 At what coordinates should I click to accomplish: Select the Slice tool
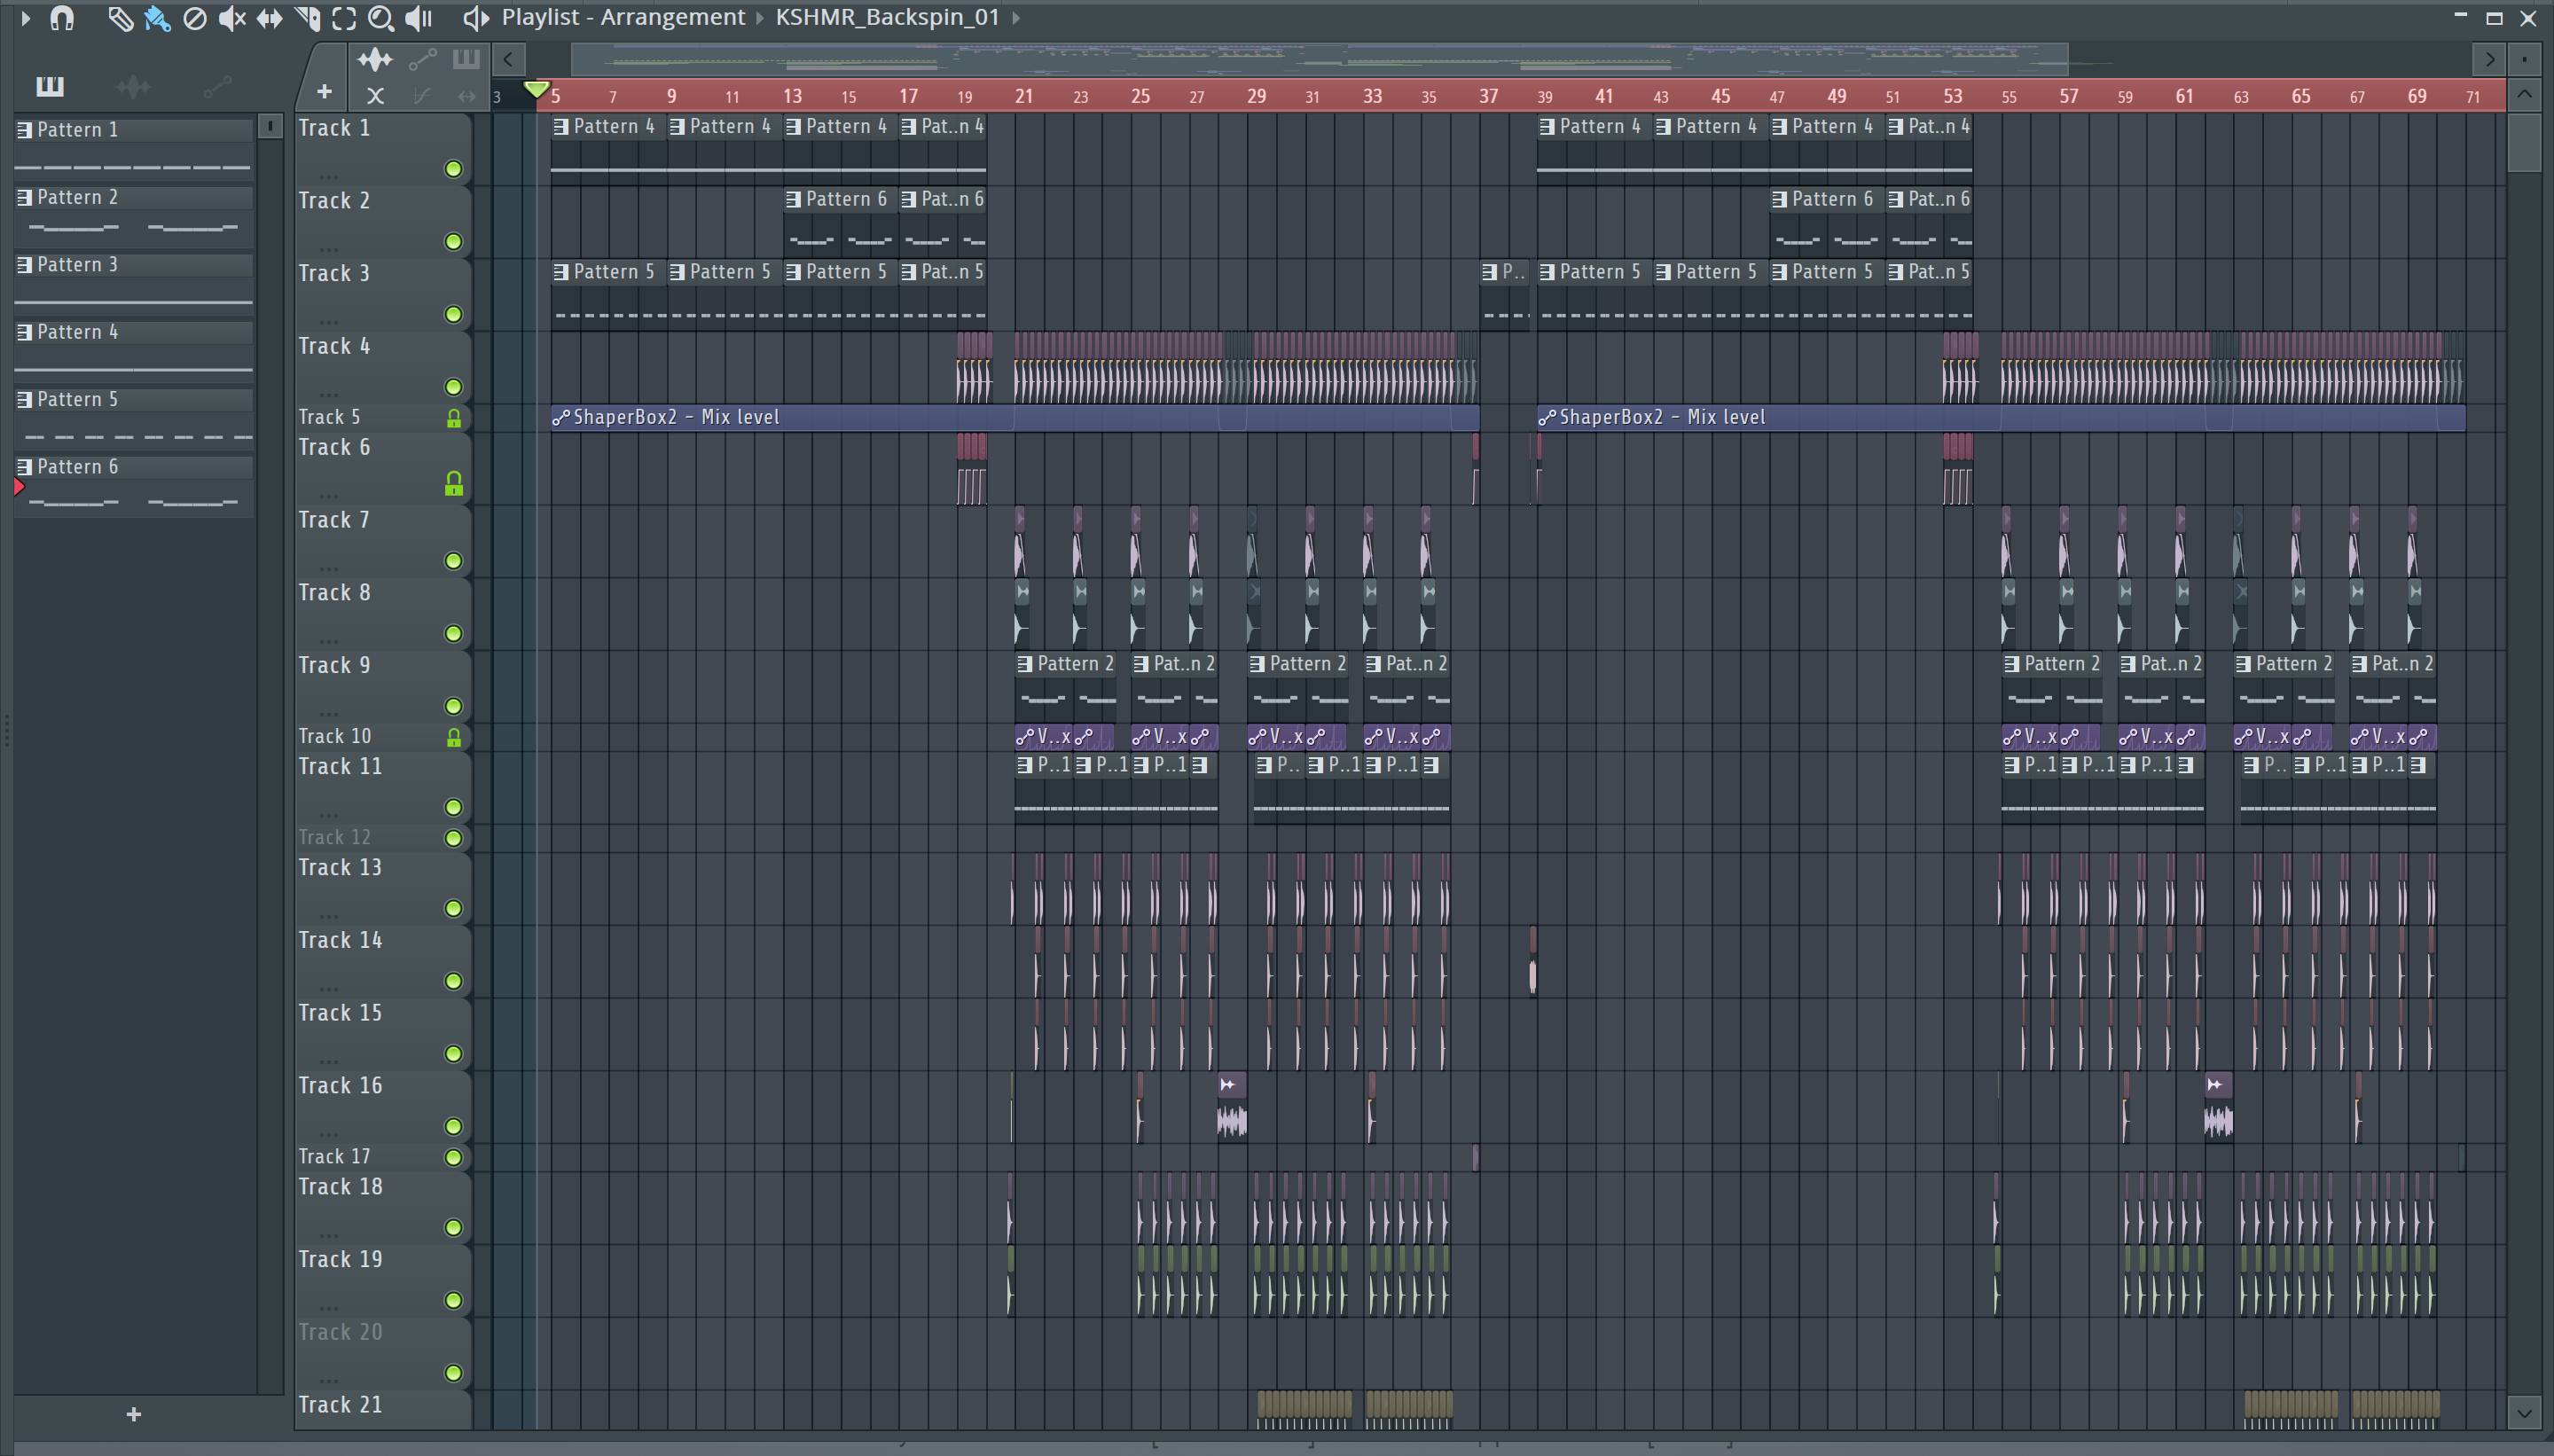tap(307, 18)
